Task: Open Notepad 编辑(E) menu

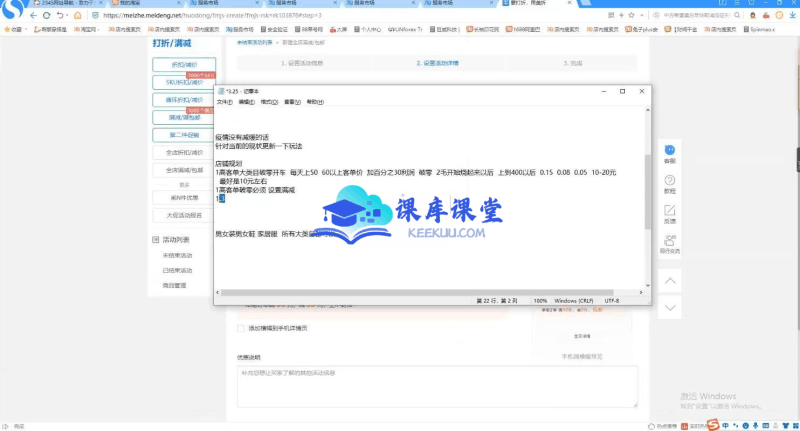Action: [246, 102]
